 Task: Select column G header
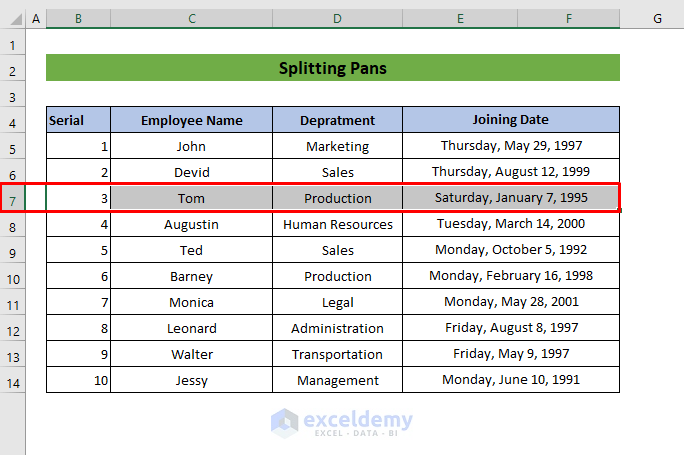click(x=658, y=19)
